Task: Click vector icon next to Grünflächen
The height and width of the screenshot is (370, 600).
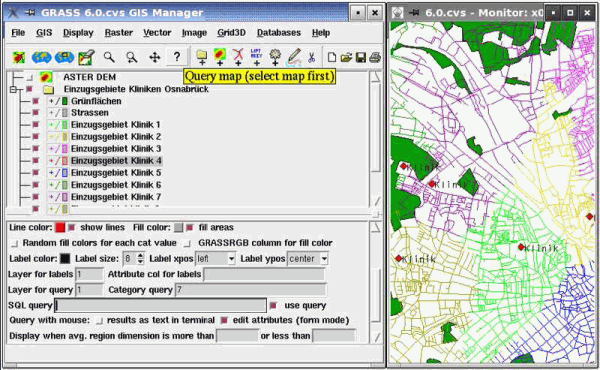Action: coord(58,101)
